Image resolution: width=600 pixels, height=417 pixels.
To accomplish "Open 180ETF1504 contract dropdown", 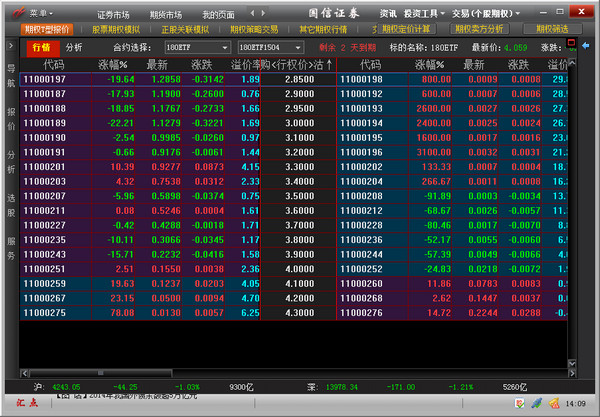I will (271, 47).
